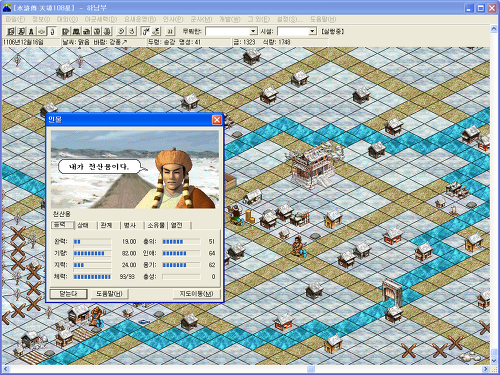Click the 기량 stat bar
This screenshot has width=500, height=375.
pyautogui.click(x=92, y=253)
